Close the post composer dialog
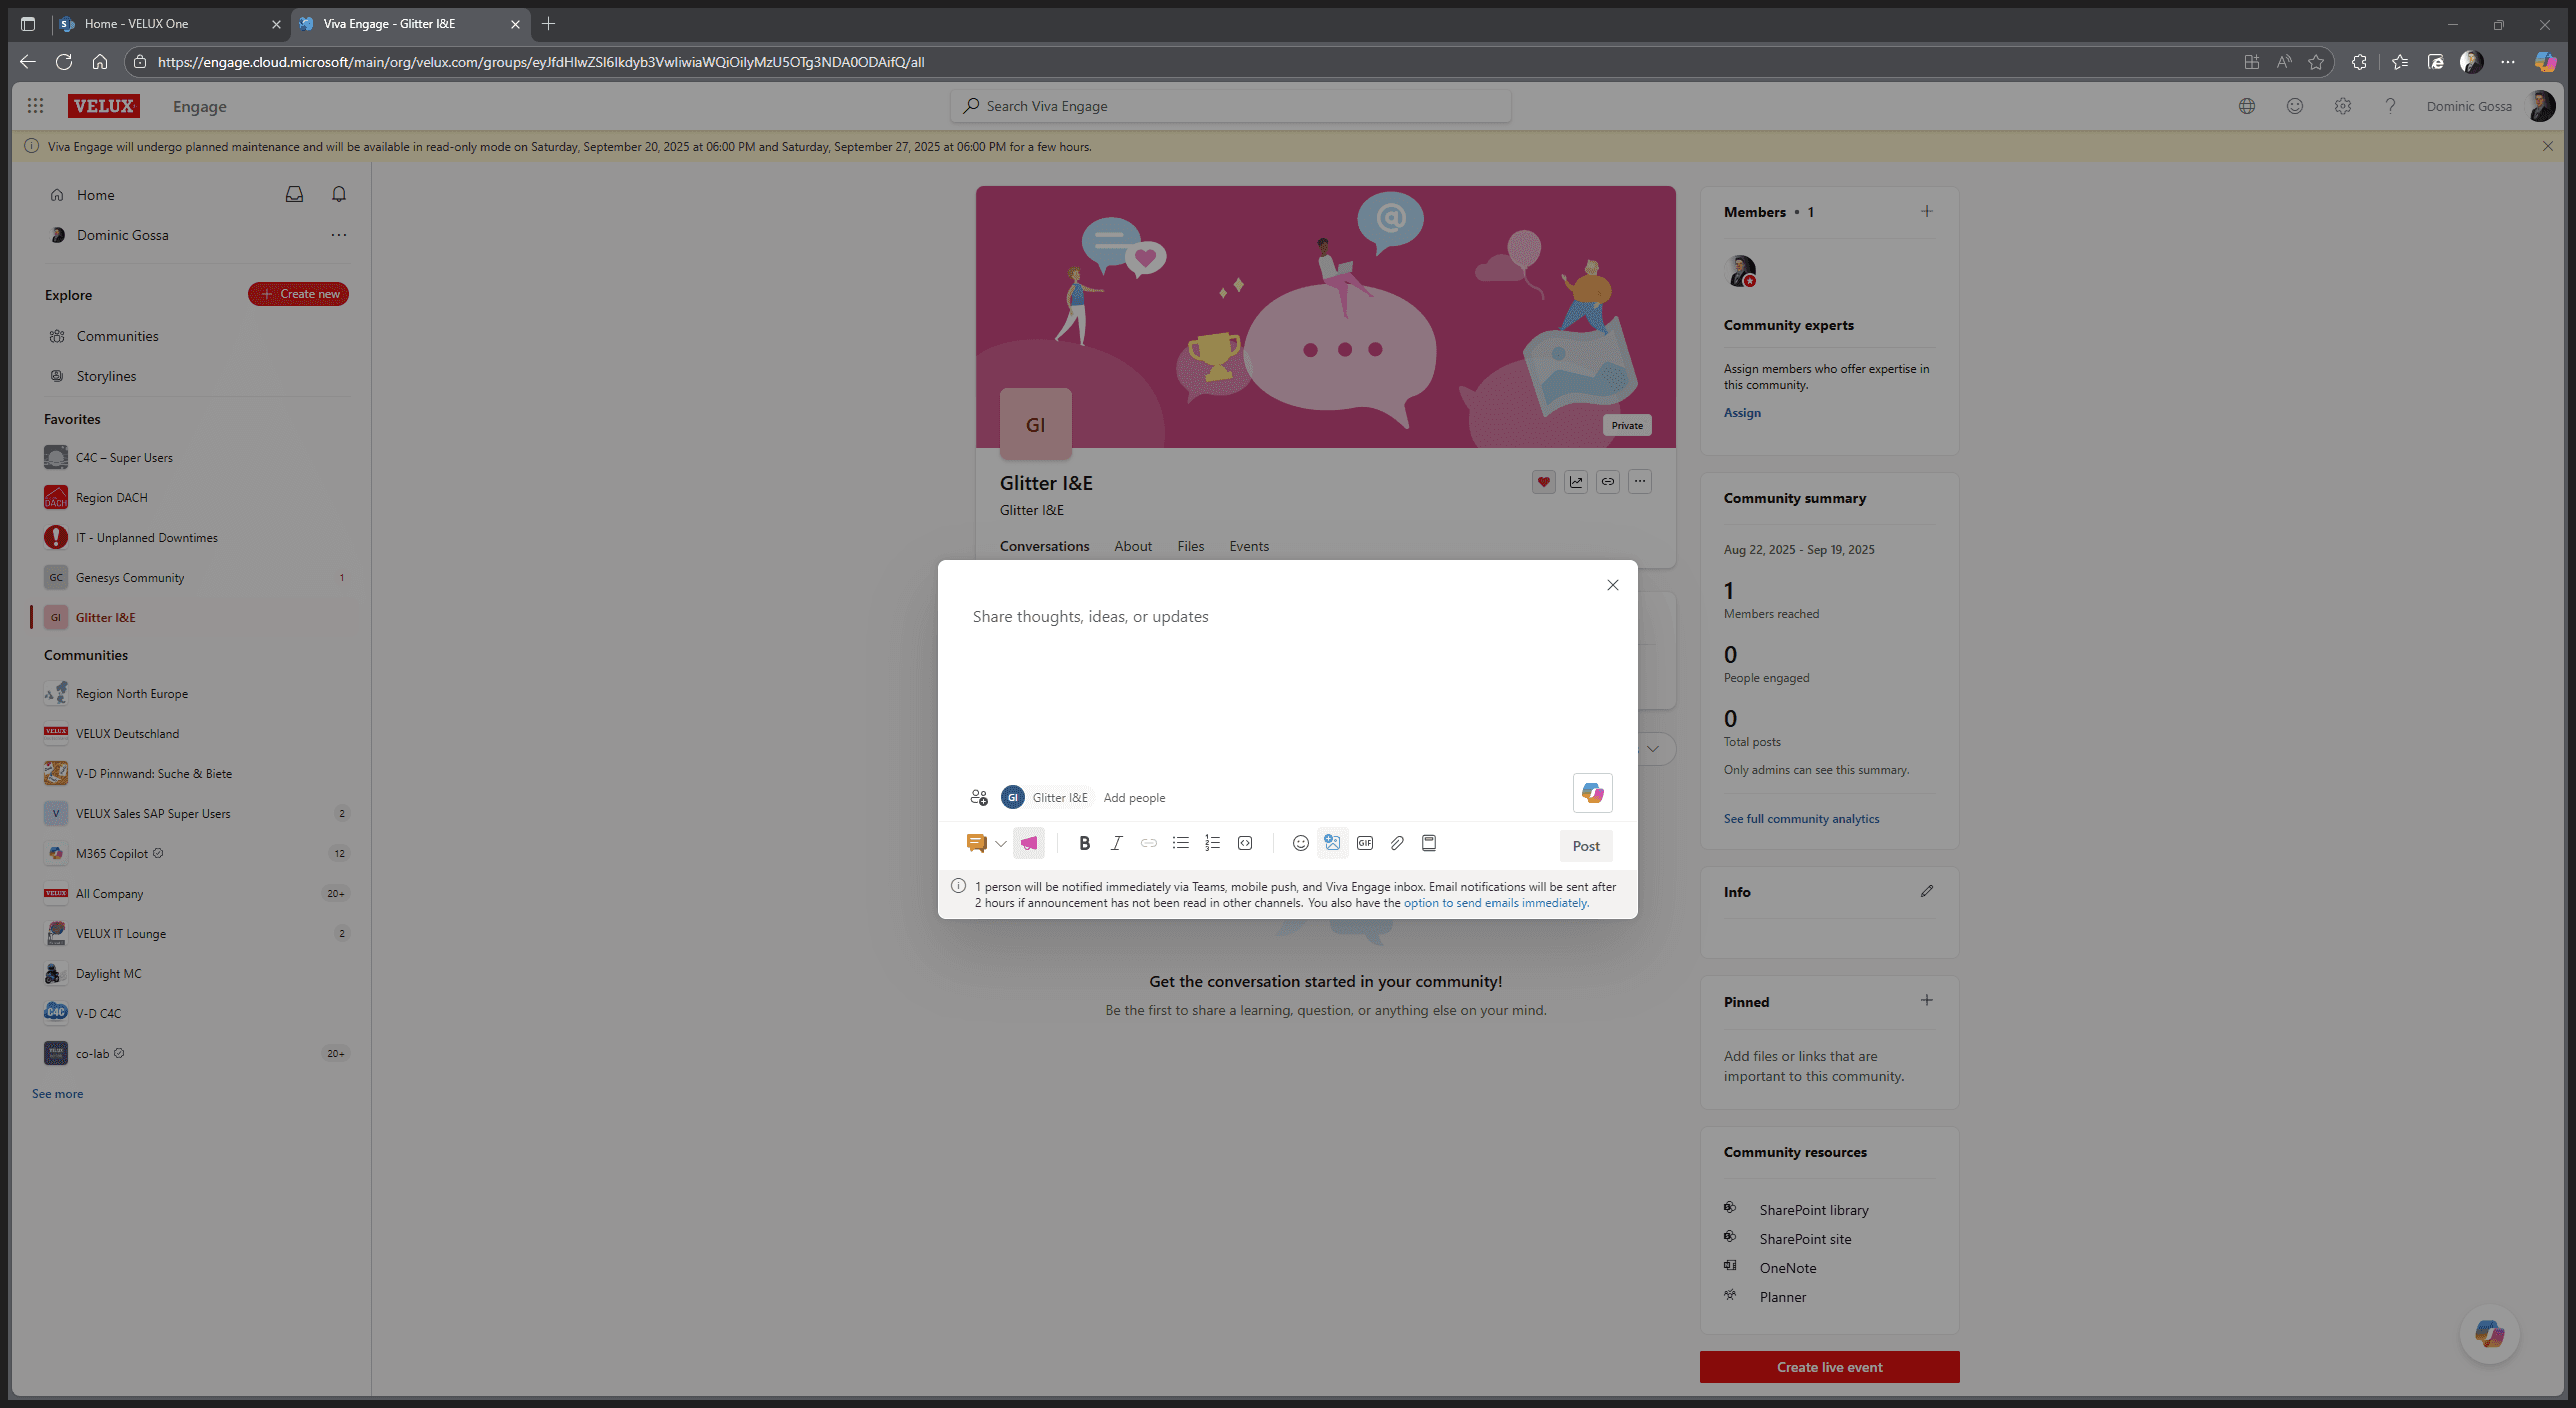The width and height of the screenshot is (2576, 1408). (x=1612, y=585)
